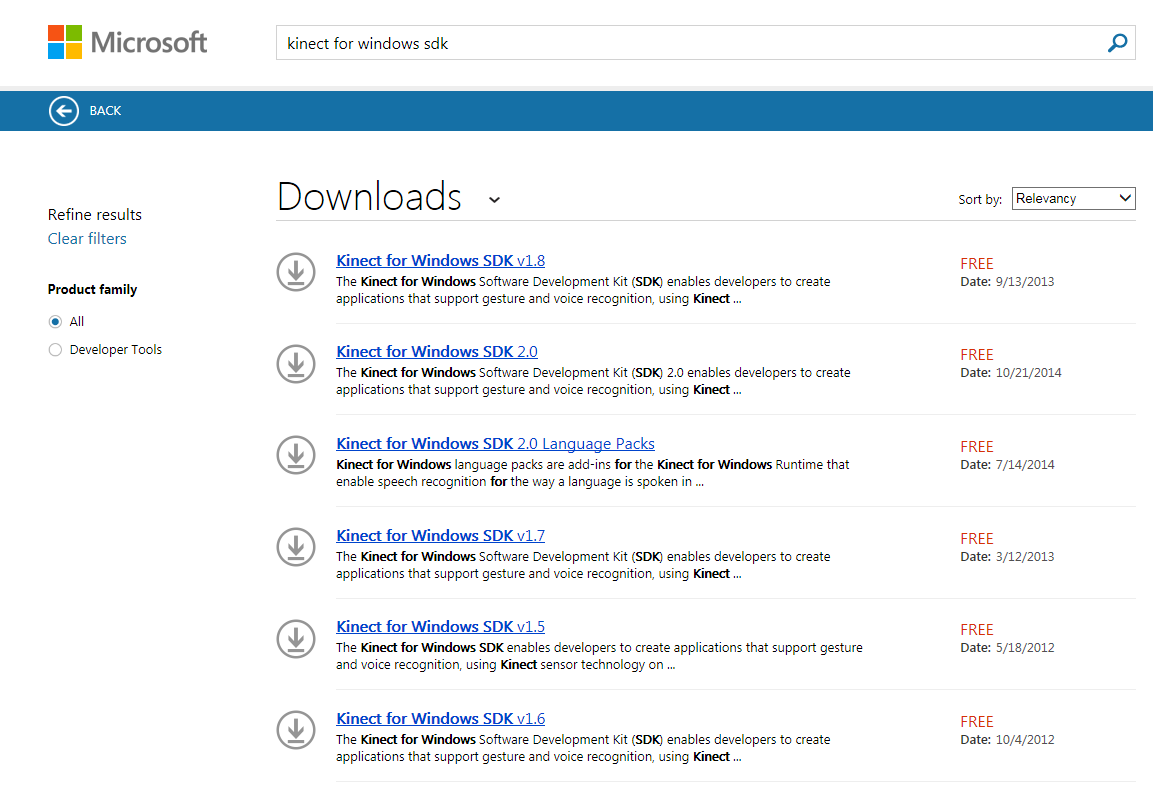The width and height of the screenshot is (1153, 794).
Task: Clear filters in Refine results
Action: (87, 239)
